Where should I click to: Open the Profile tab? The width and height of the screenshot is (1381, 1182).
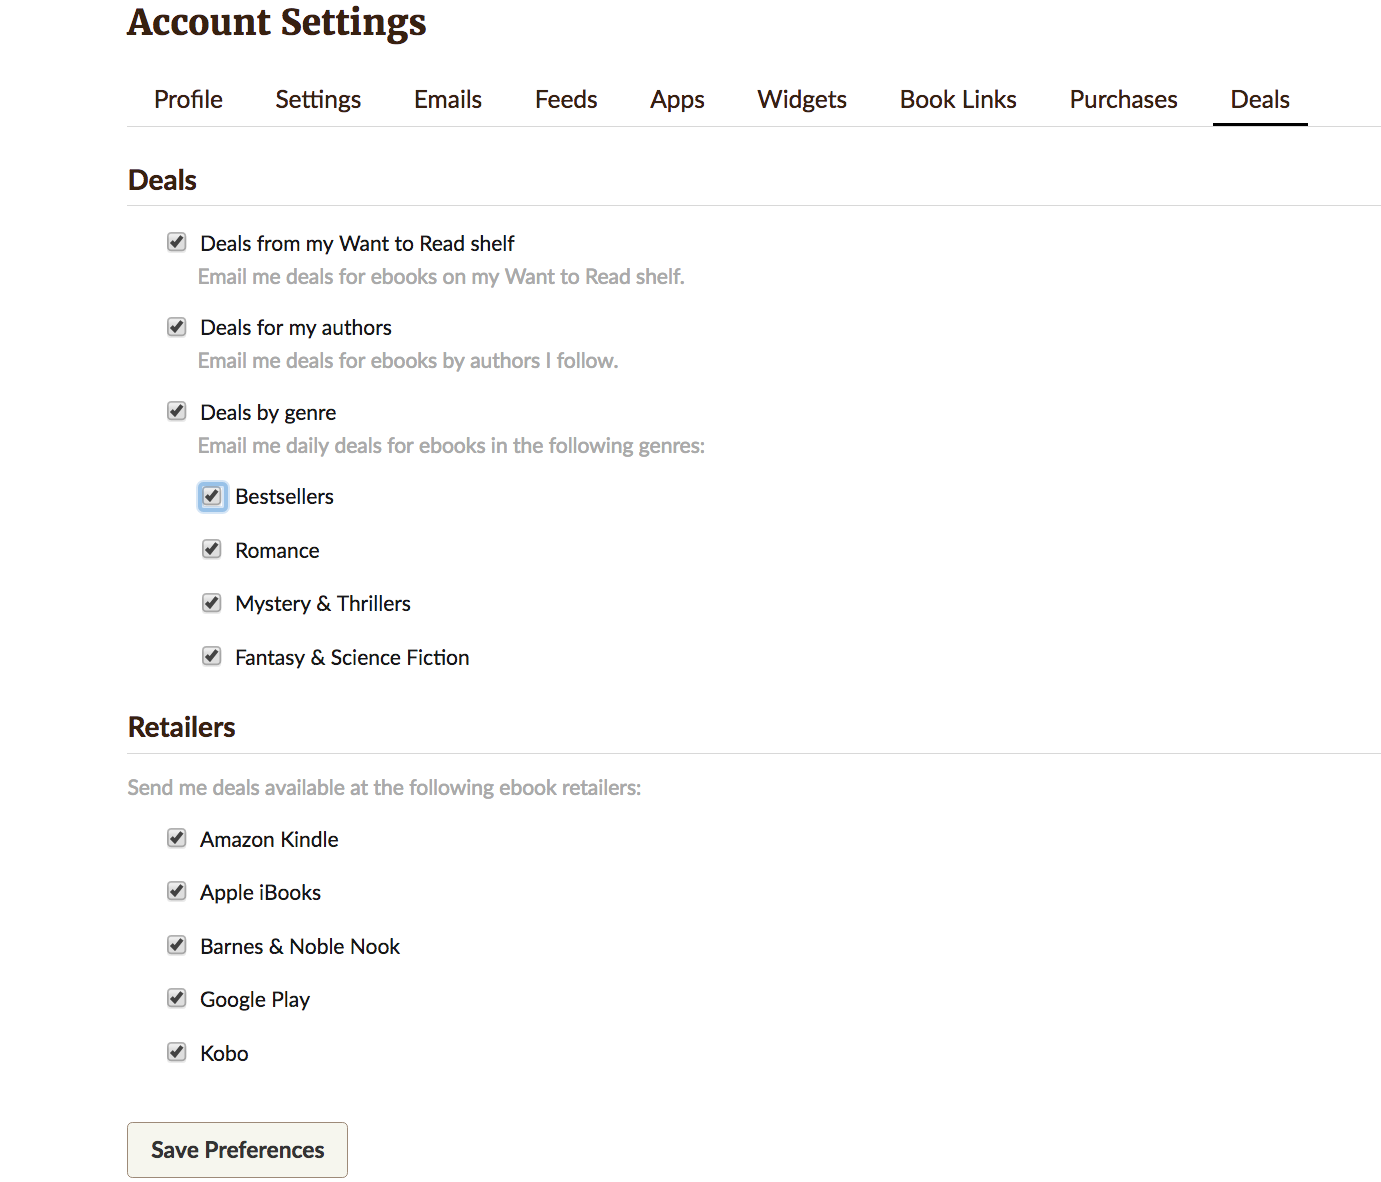(x=188, y=100)
